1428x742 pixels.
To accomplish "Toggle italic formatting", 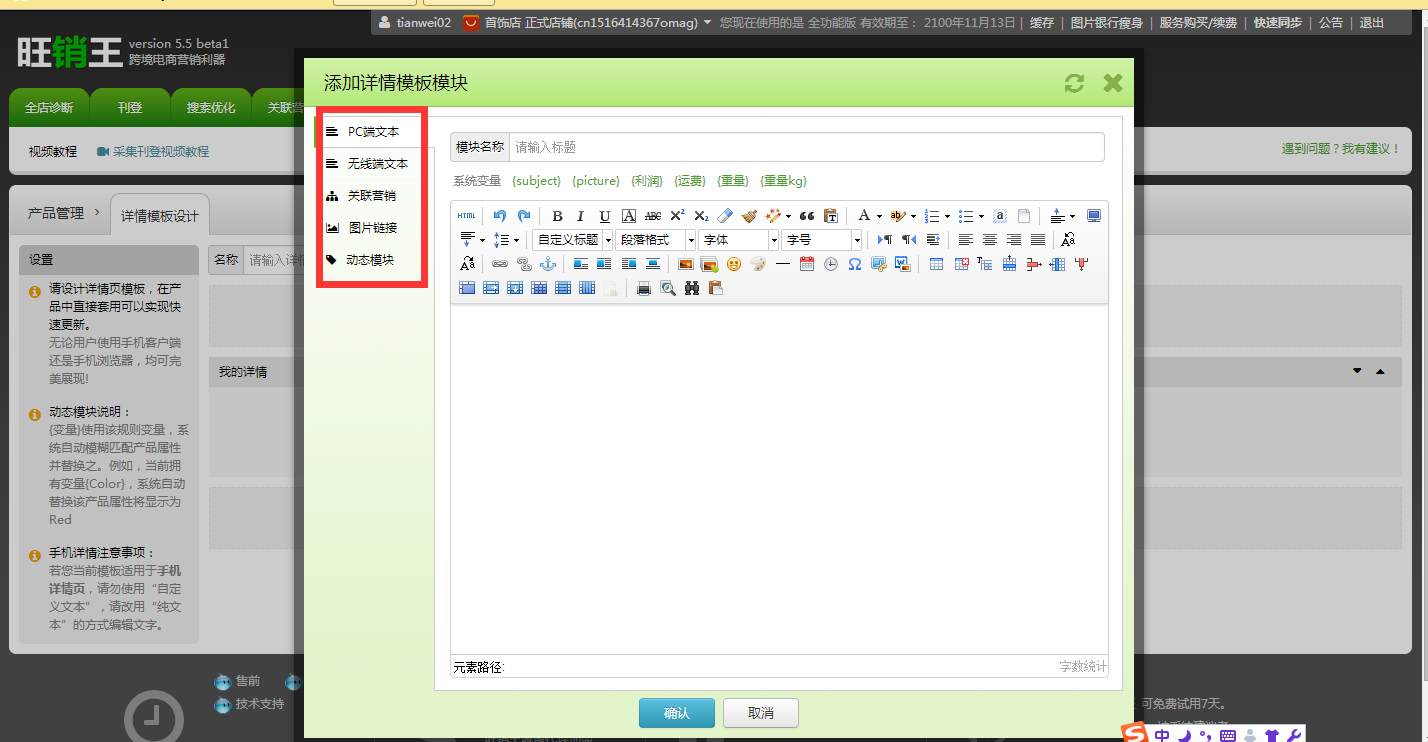I will tap(580, 216).
